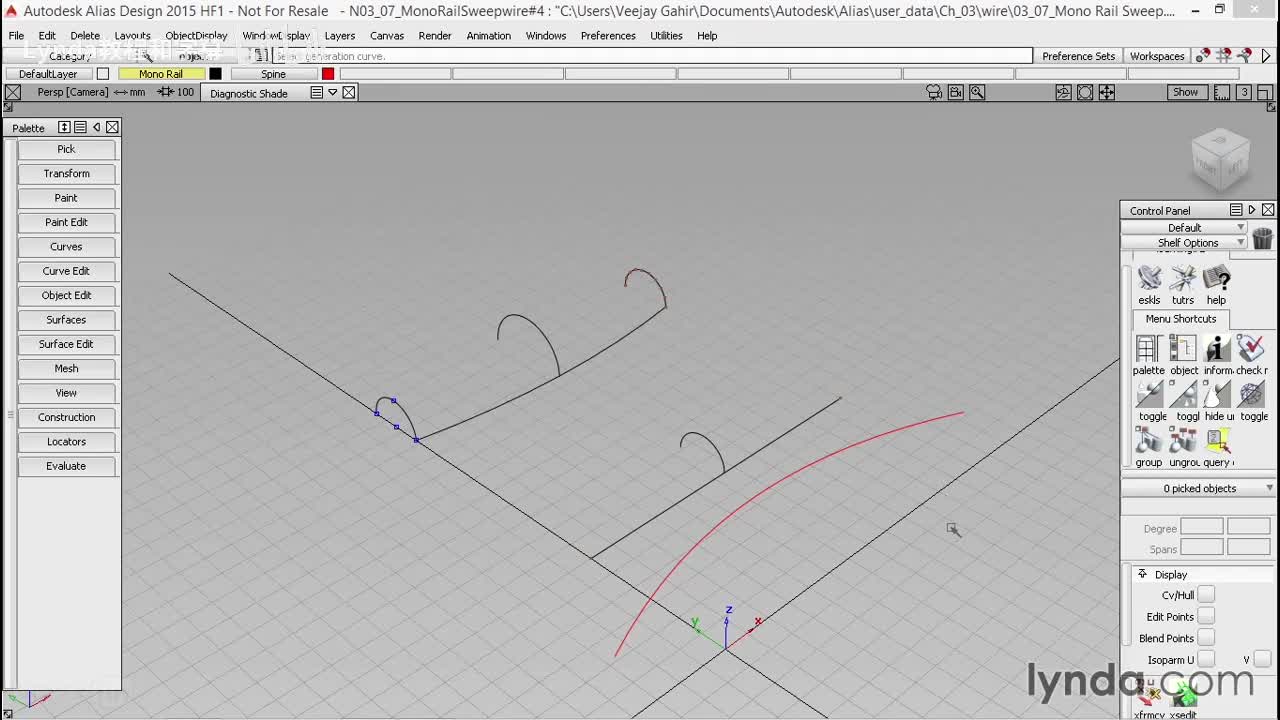Click the object lister shortcut icon
Image resolution: width=1280 pixels, height=720 pixels.
tap(1183, 348)
